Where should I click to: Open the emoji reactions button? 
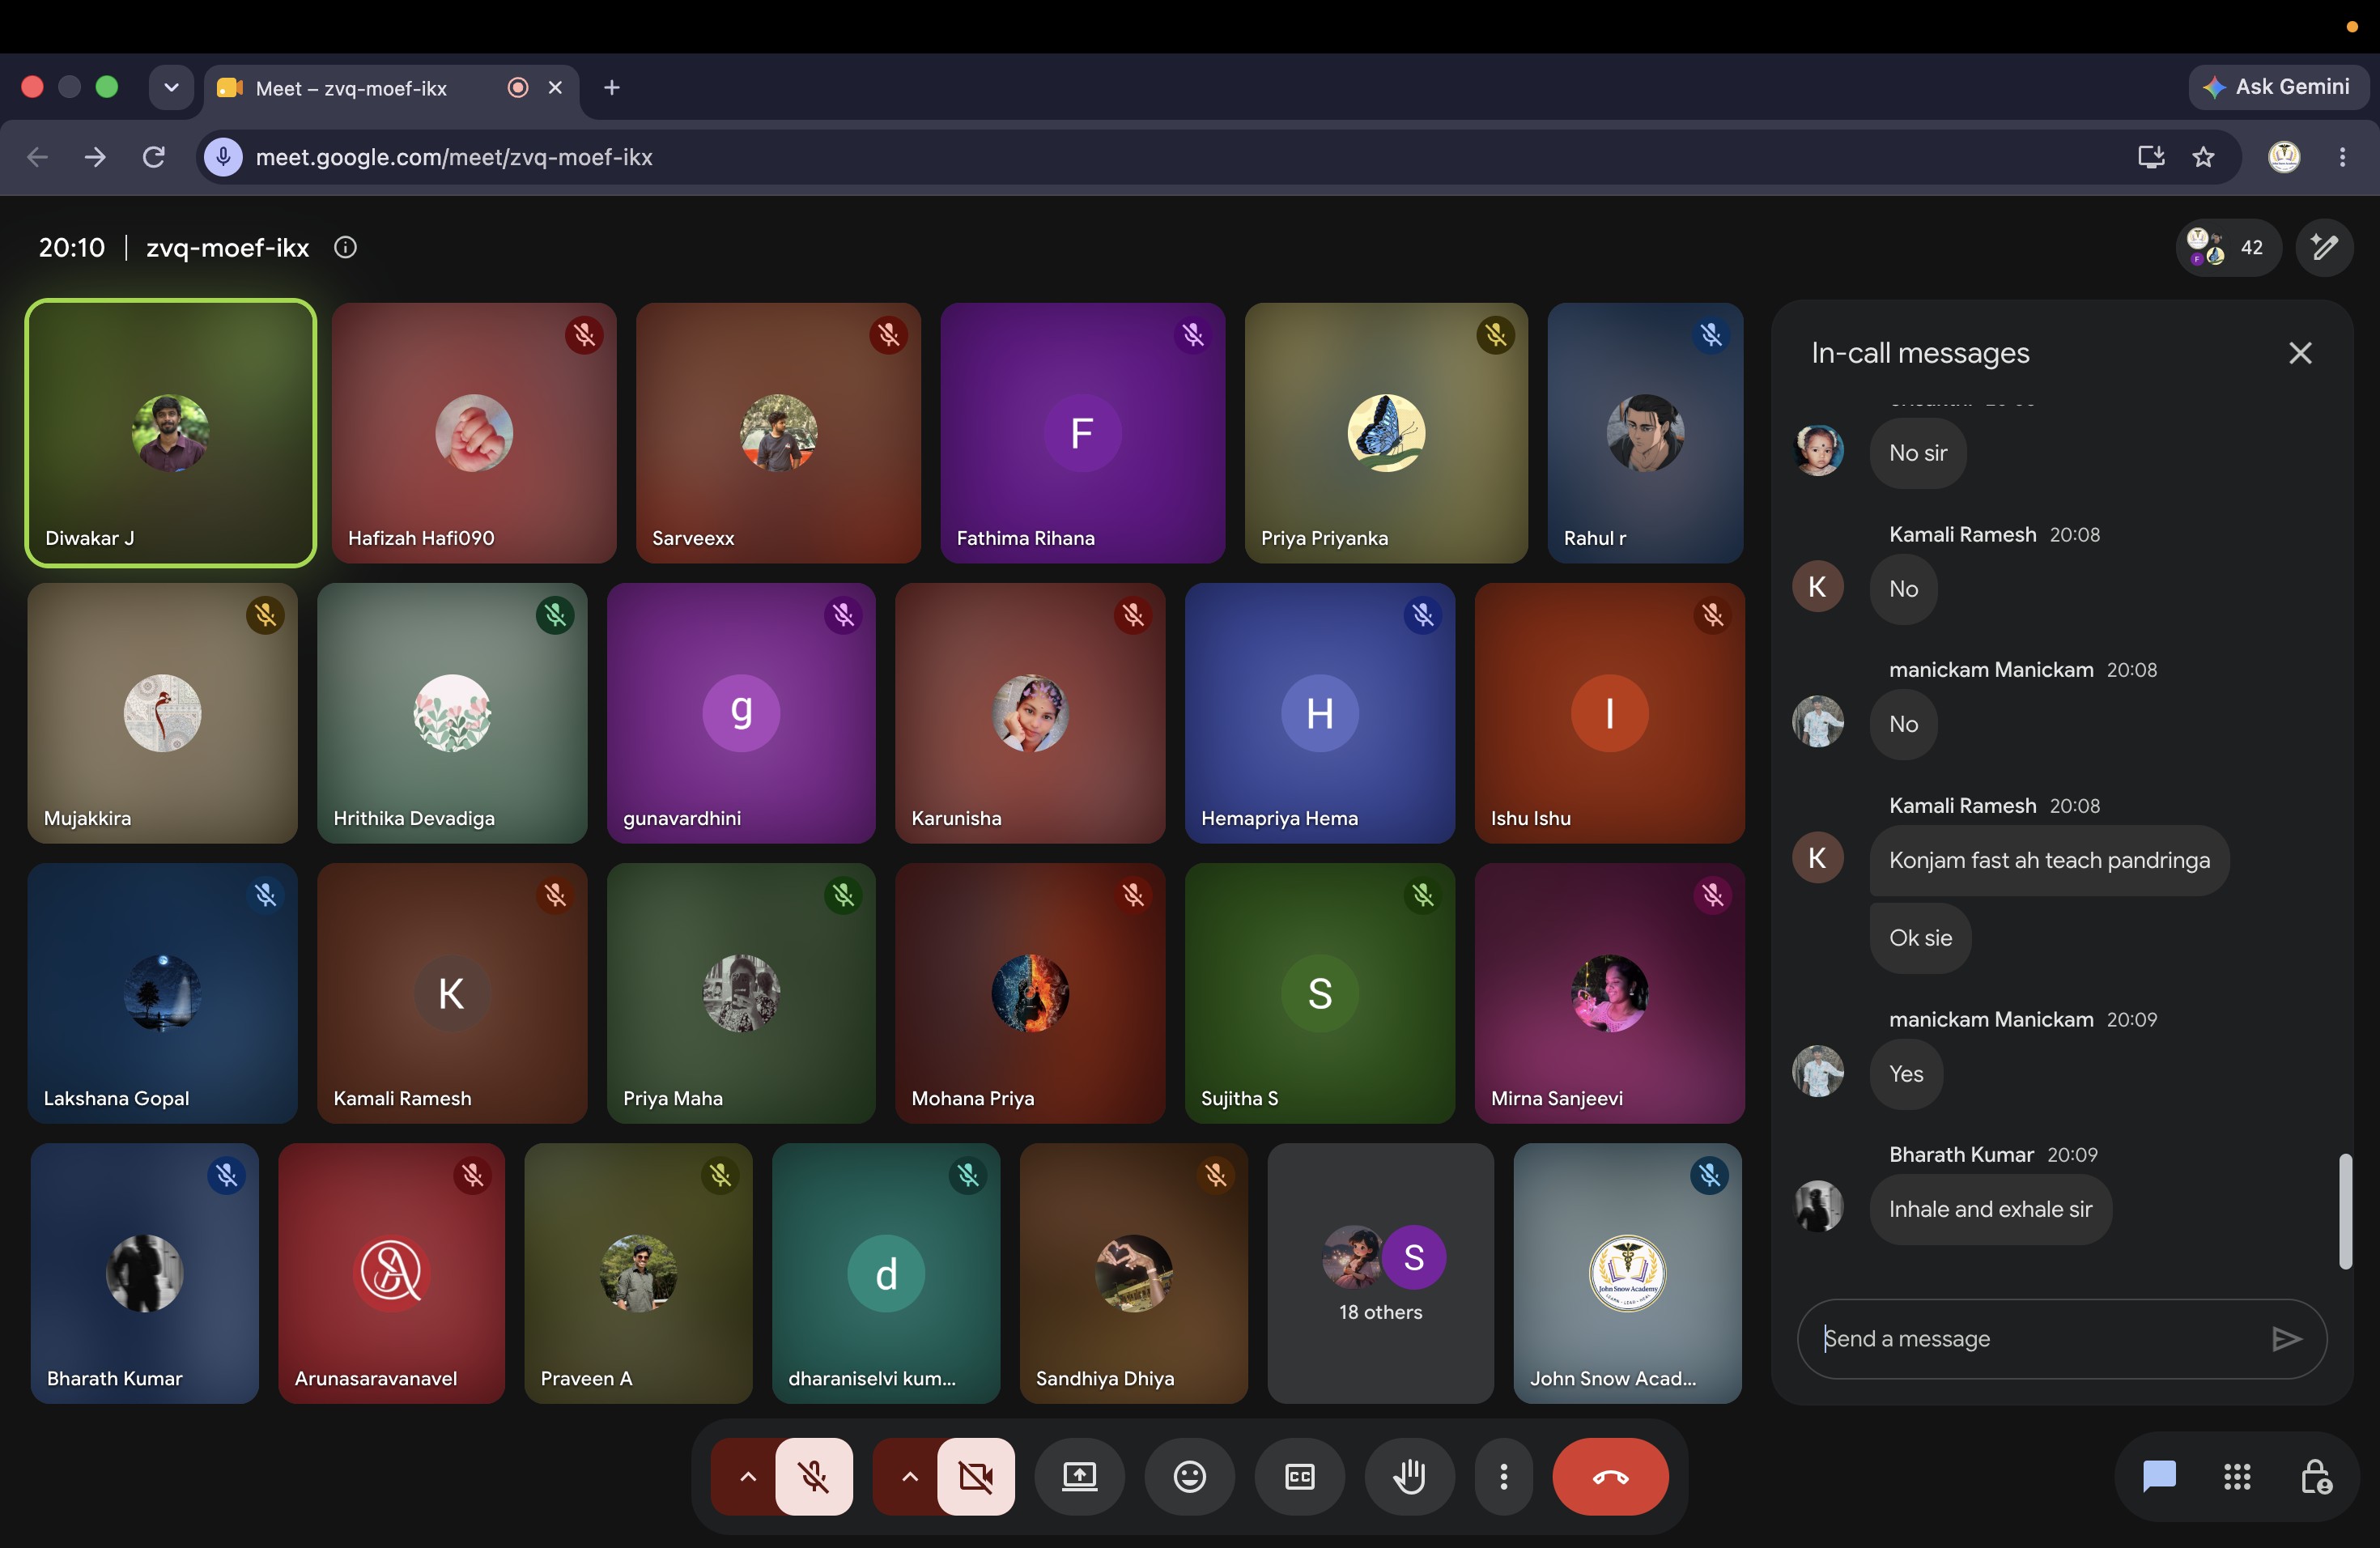click(x=1189, y=1476)
